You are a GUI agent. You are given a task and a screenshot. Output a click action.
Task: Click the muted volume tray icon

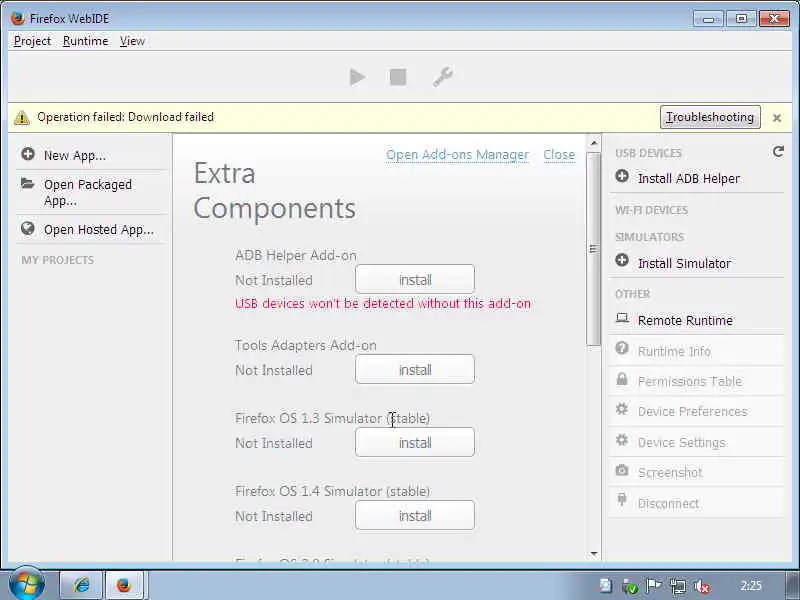pos(702,586)
